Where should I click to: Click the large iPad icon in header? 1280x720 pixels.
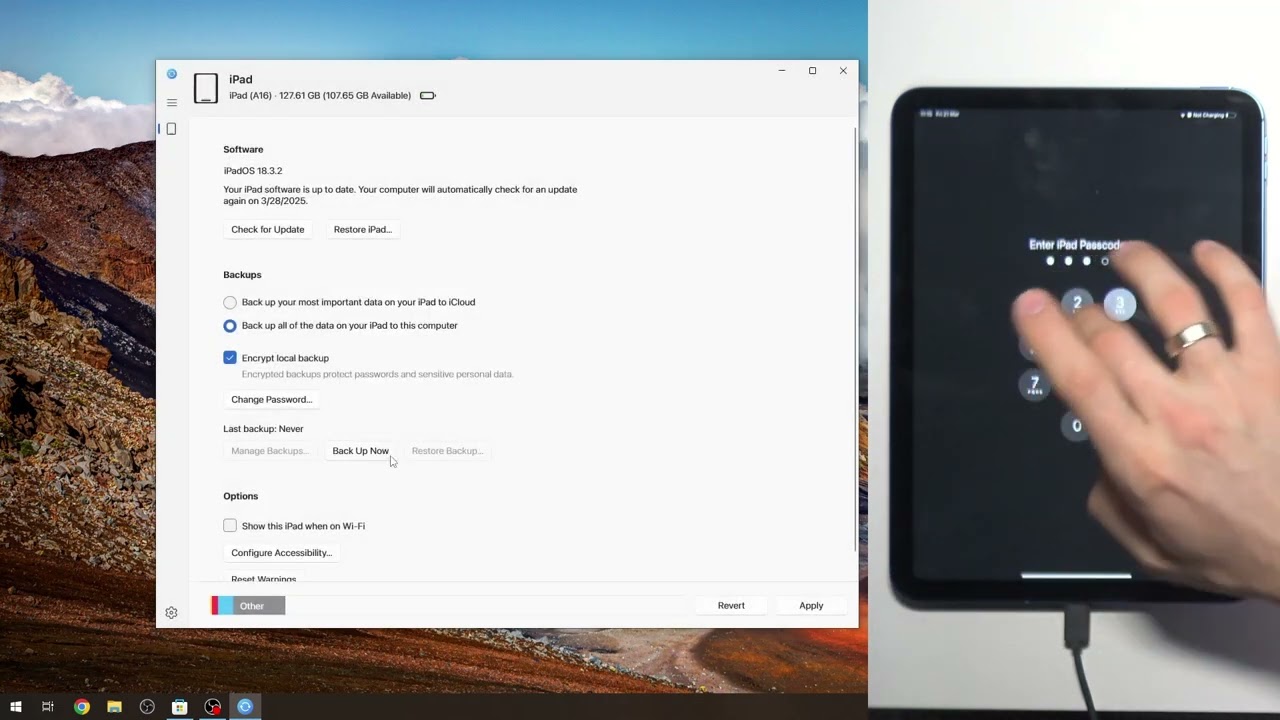click(206, 88)
